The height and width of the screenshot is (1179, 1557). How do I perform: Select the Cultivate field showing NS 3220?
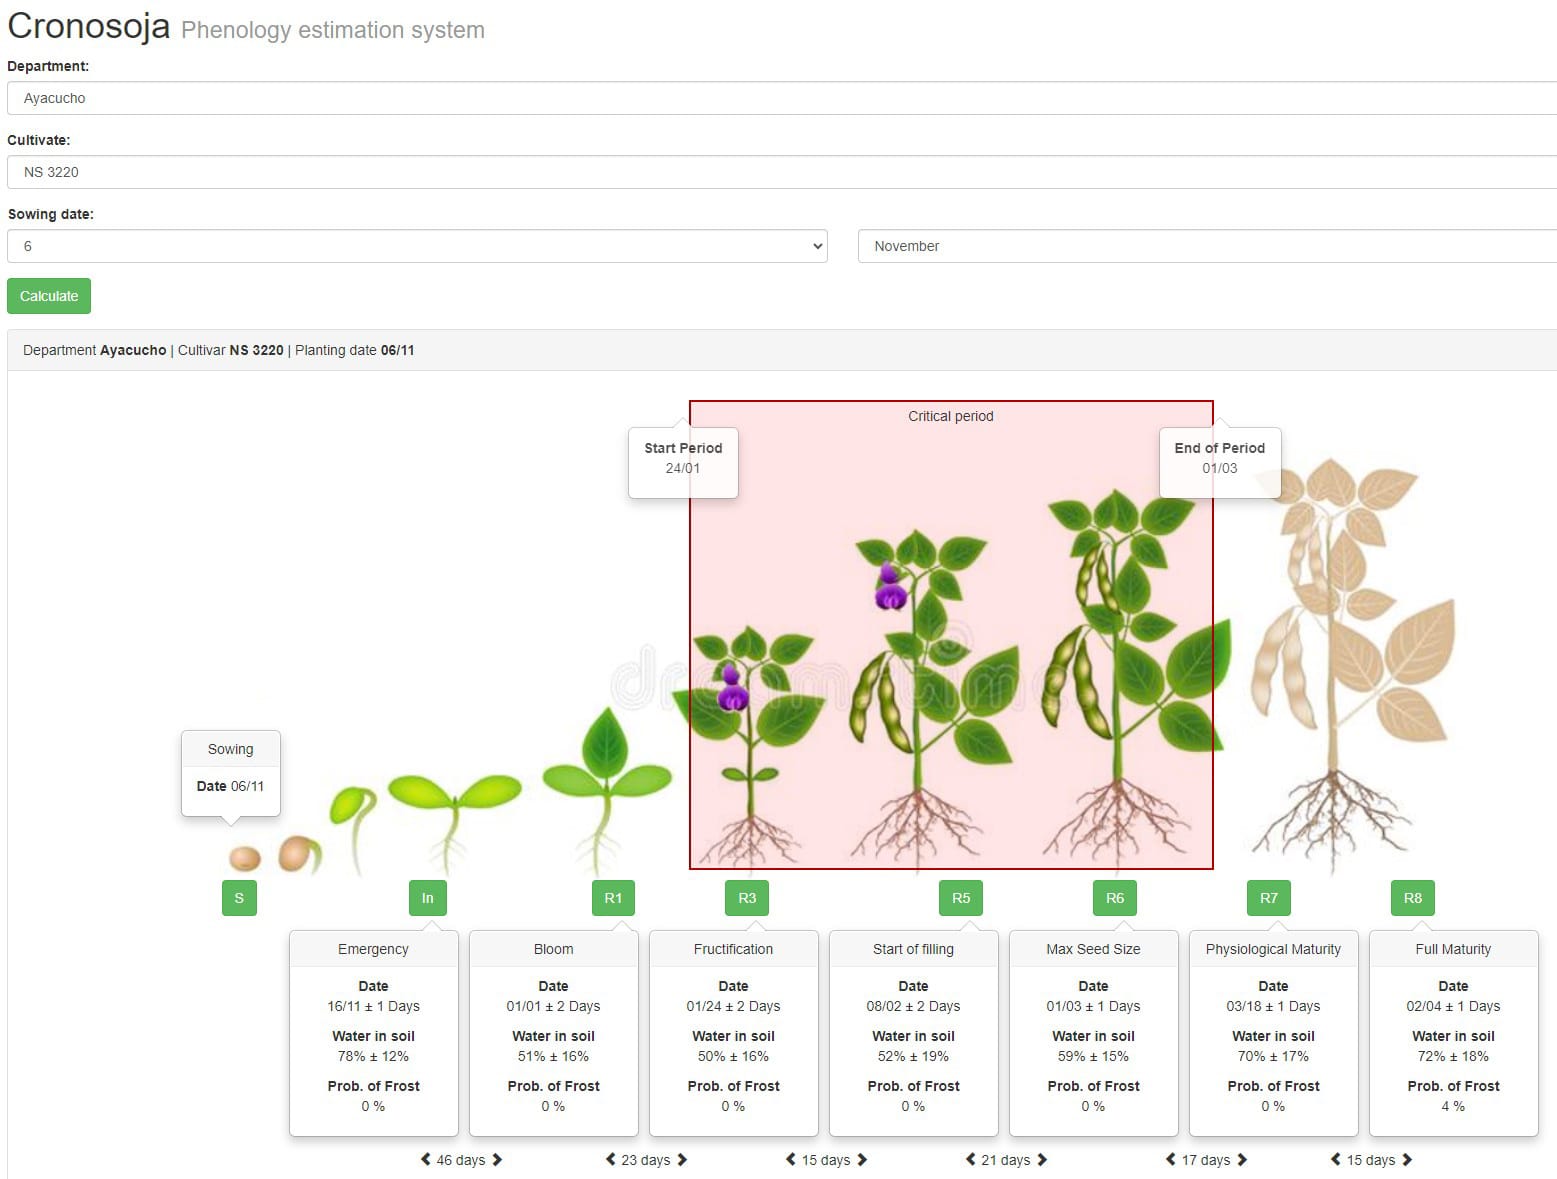click(778, 172)
